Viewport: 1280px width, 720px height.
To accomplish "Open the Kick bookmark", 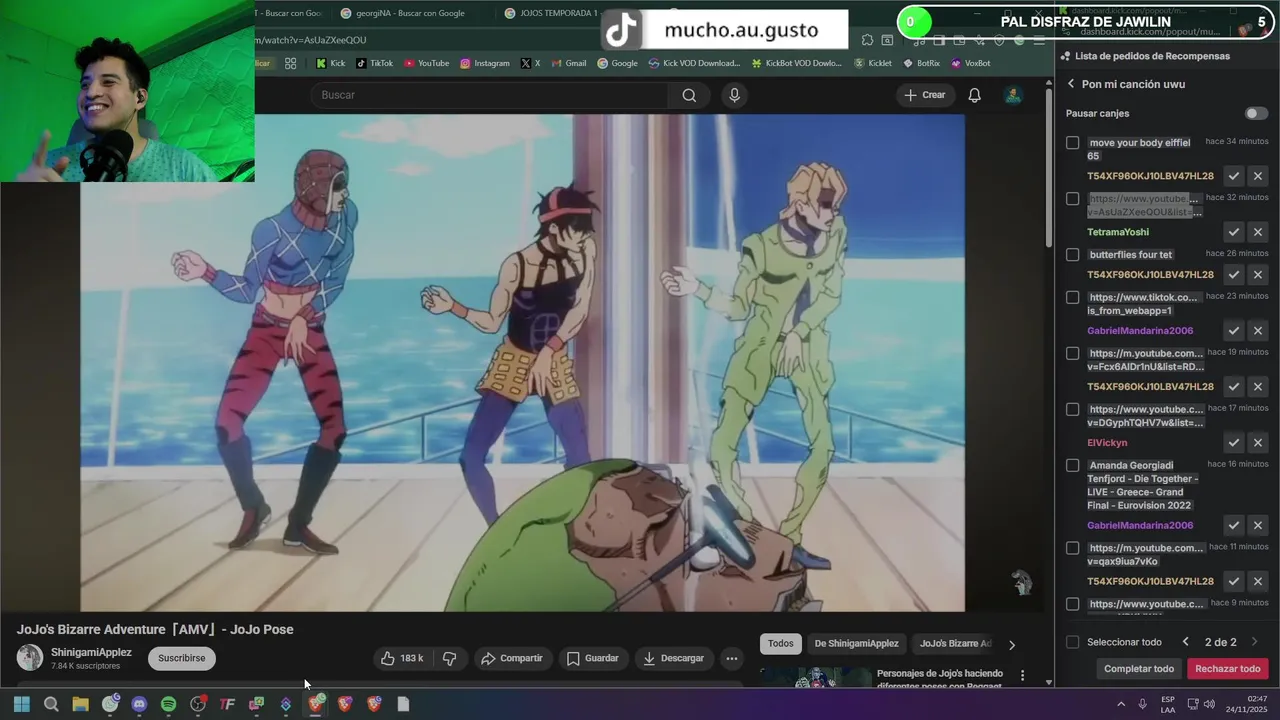I will (x=331, y=63).
